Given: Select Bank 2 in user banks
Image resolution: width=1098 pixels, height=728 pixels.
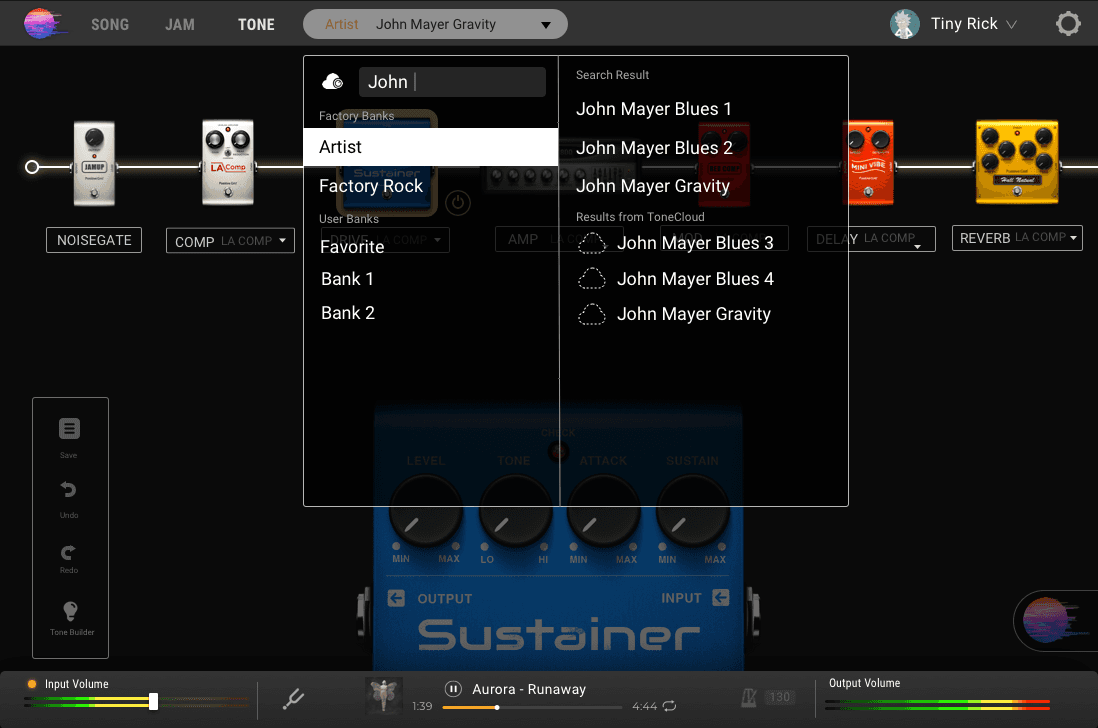Looking at the screenshot, I should pos(348,312).
